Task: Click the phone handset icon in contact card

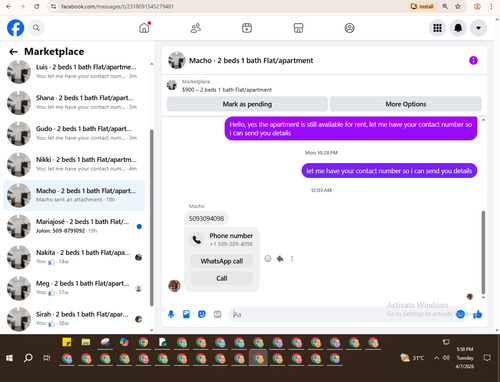Action: [197, 240]
